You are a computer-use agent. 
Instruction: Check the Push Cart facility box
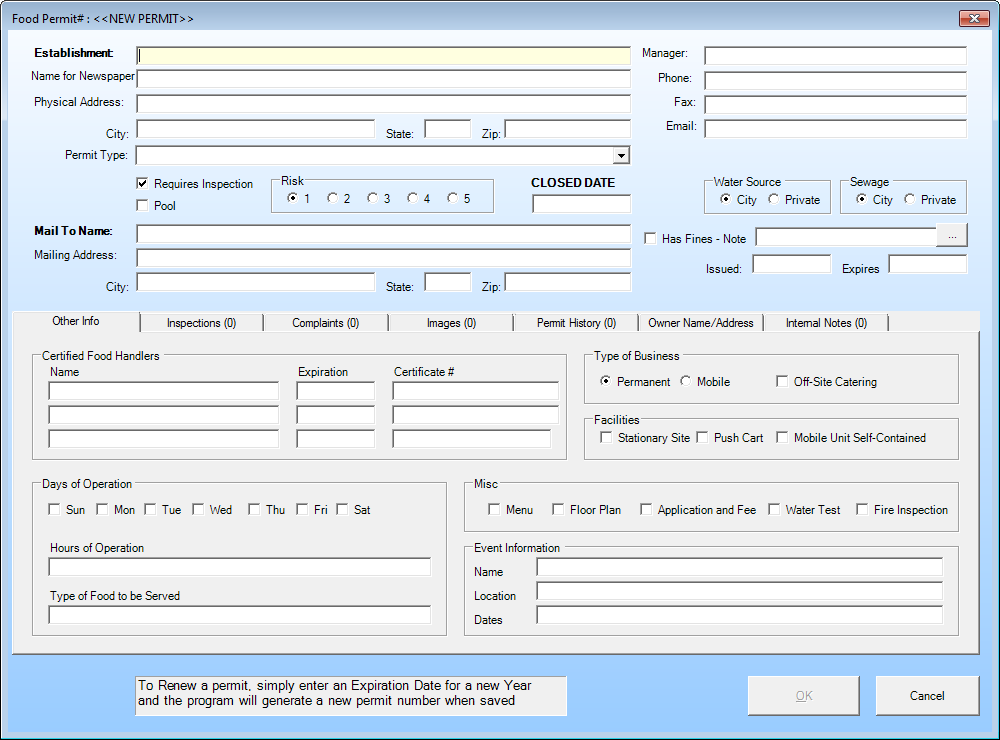point(702,437)
